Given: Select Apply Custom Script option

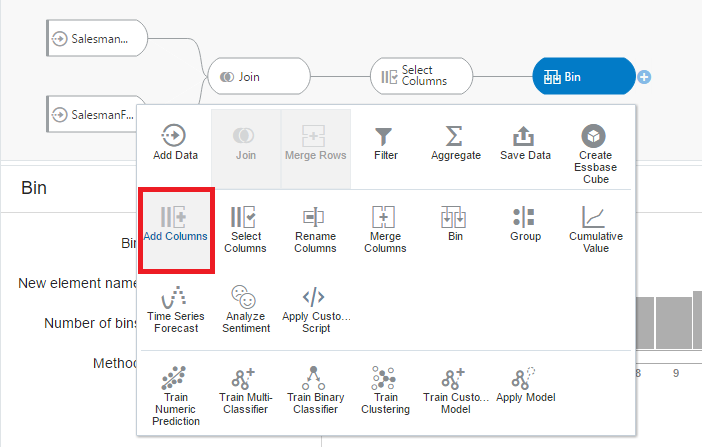Looking at the screenshot, I should click(x=316, y=309).
